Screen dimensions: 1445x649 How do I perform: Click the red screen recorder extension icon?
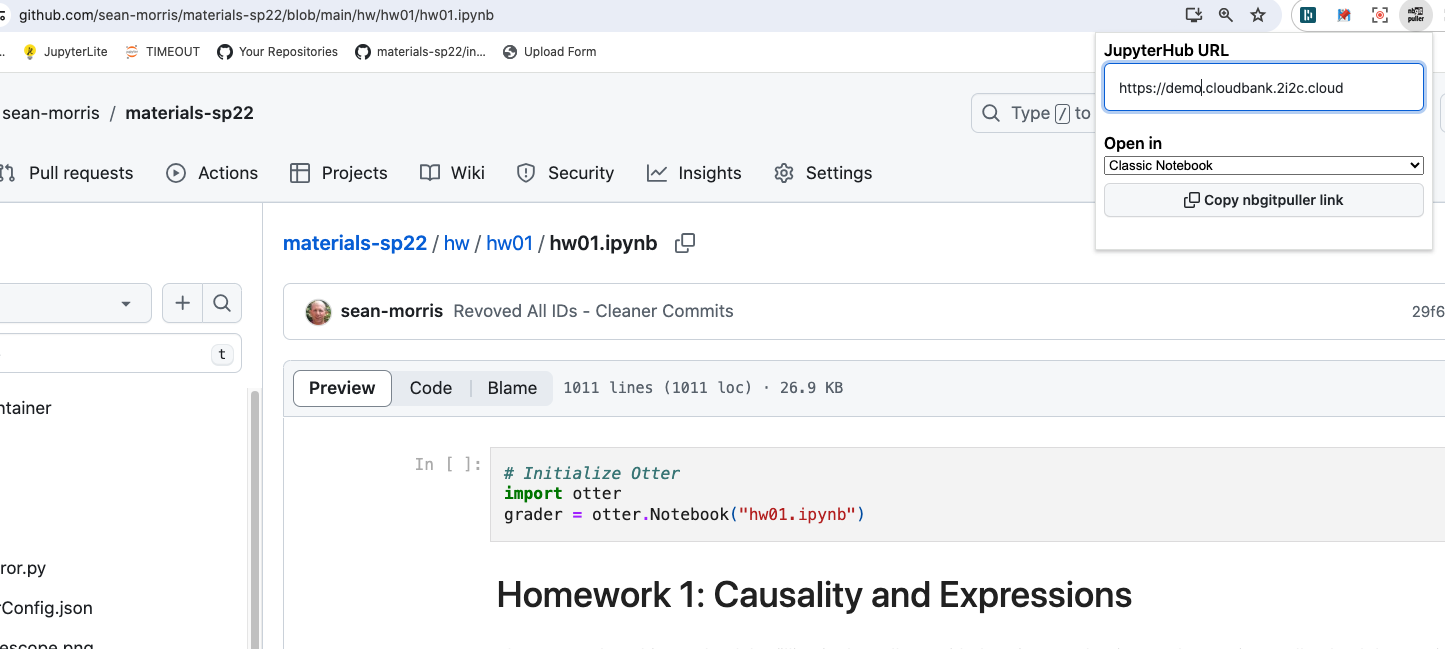pos(1380,15)
